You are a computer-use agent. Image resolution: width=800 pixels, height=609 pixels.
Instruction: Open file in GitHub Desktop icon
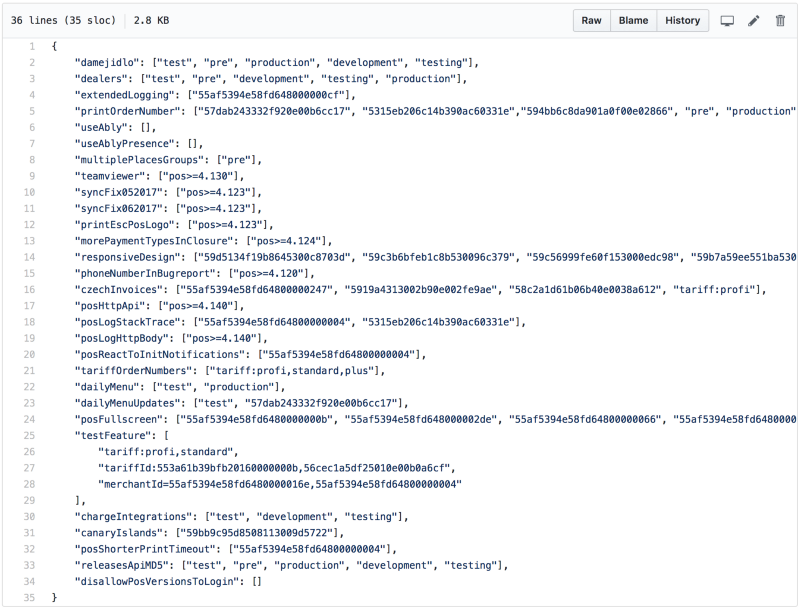point(727,21)
